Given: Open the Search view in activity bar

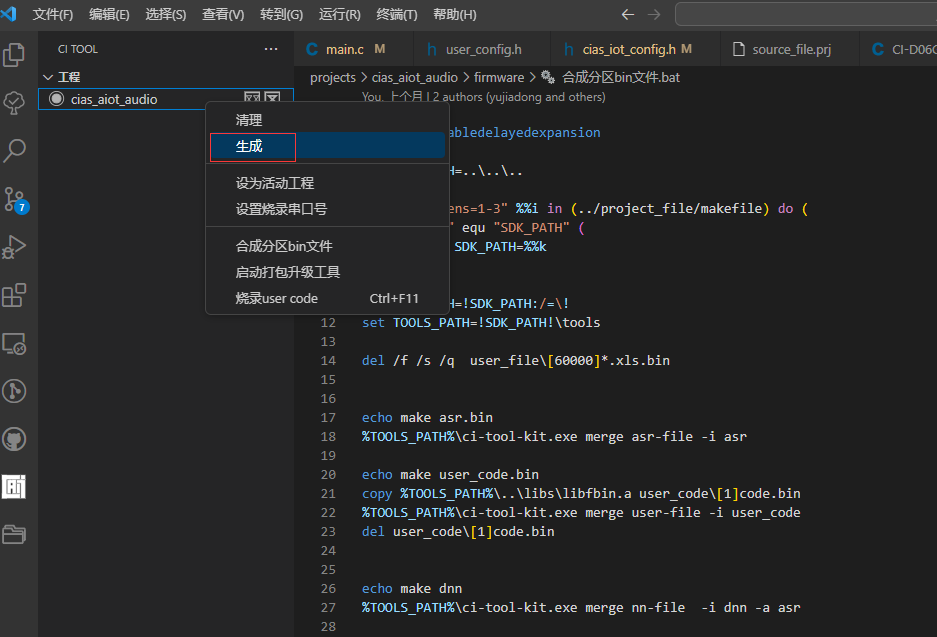Looking at the screenshot, I should pos(14,151).
